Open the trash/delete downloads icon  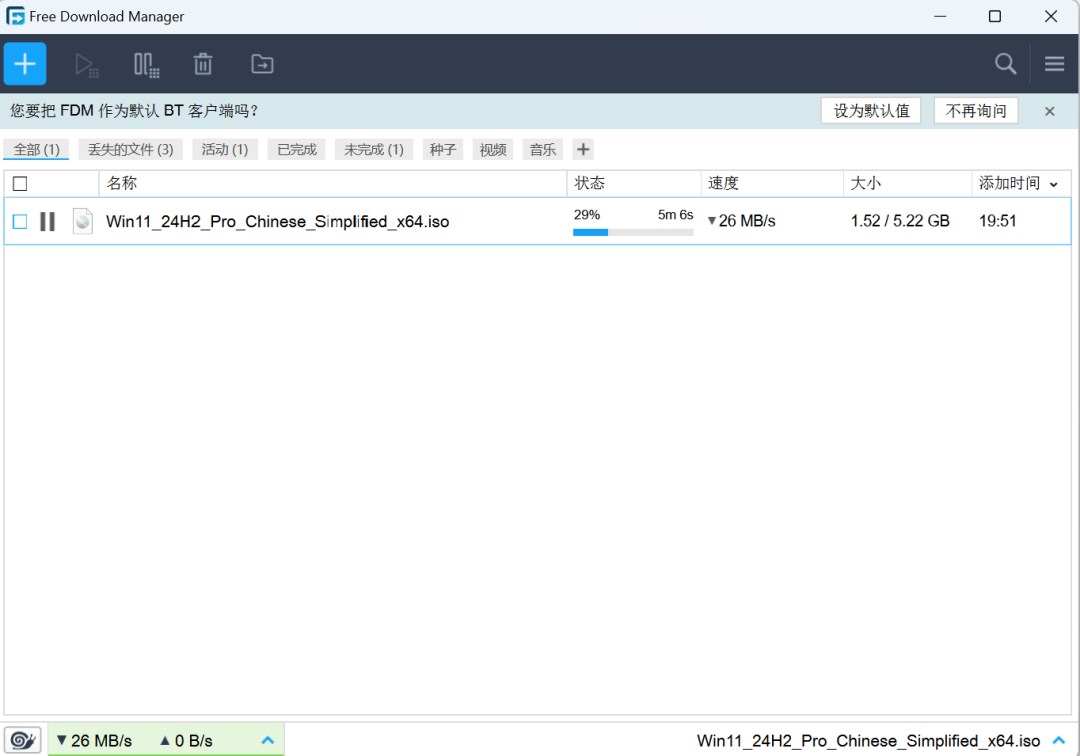coord(203,63)
